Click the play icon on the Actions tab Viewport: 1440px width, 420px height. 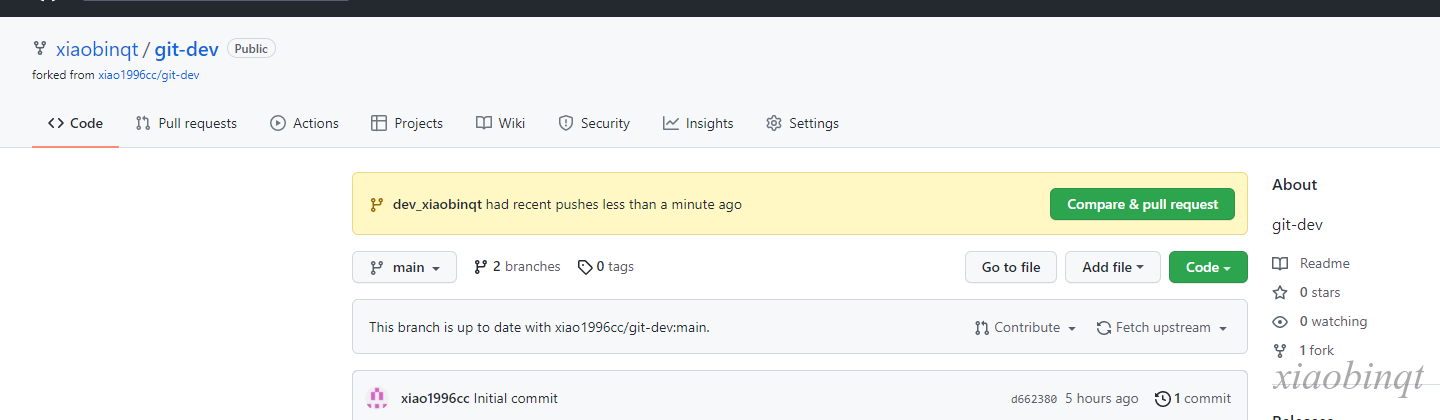278,123
